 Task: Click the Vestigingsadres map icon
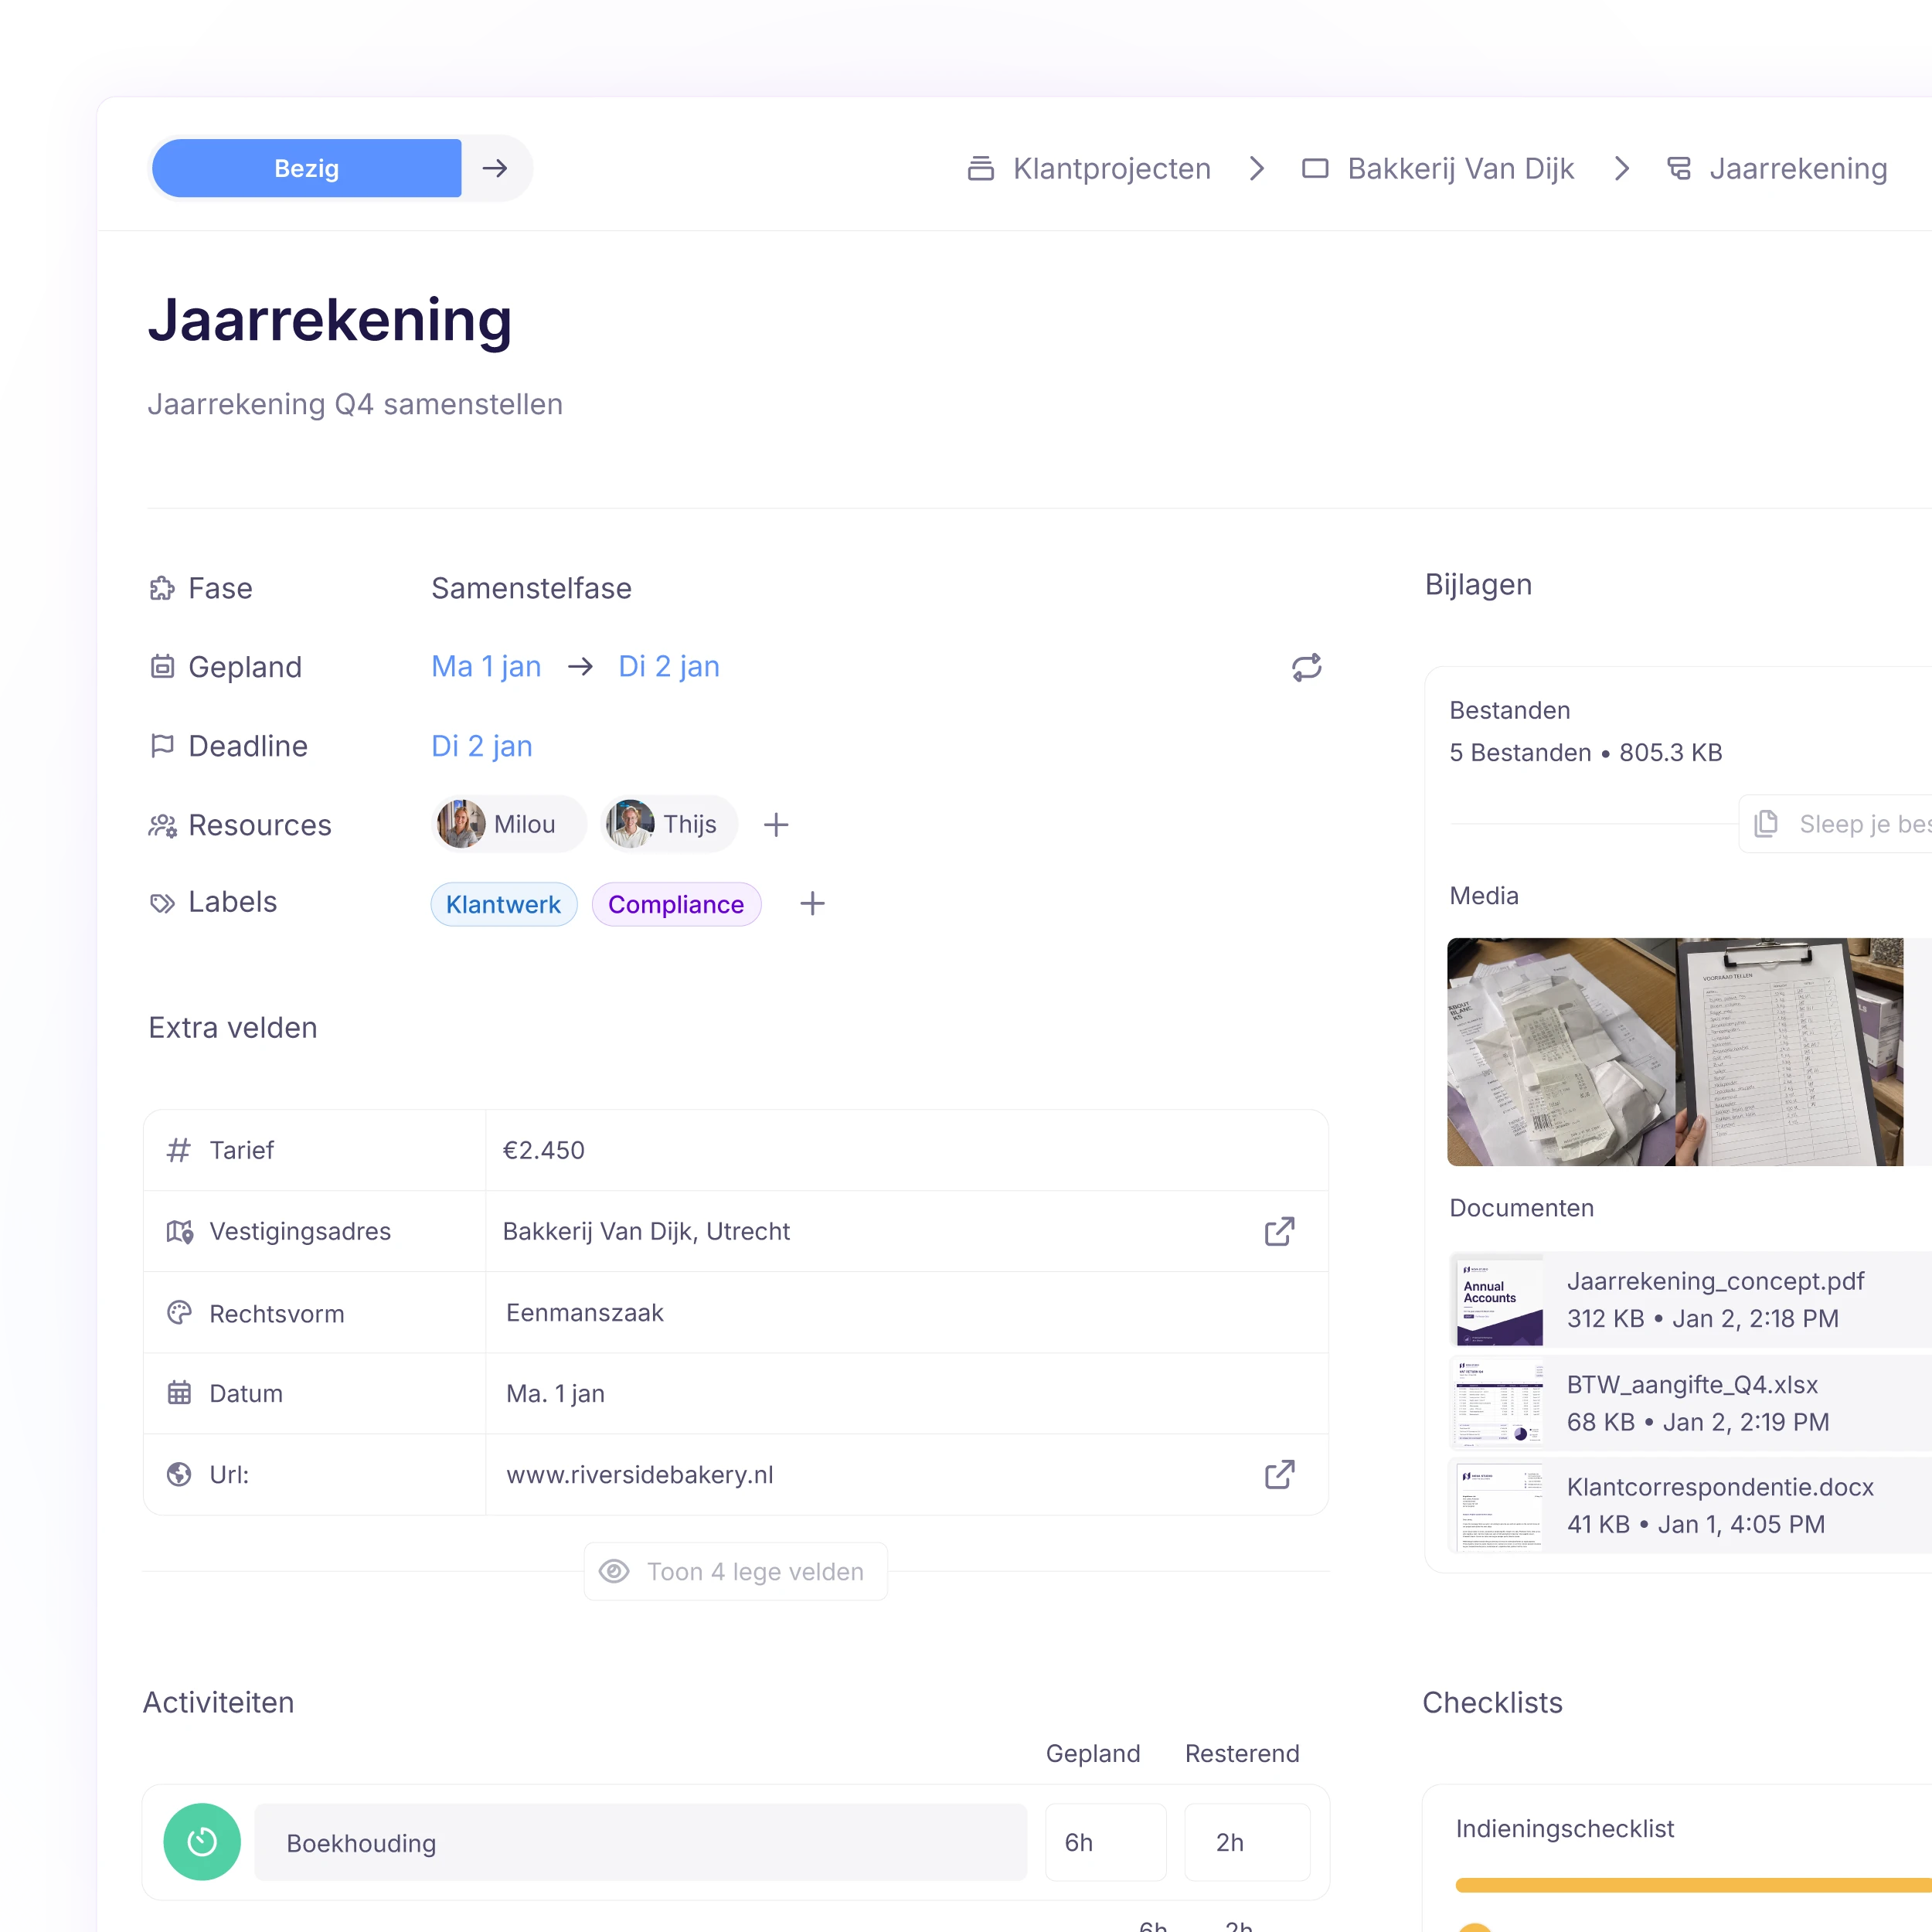[x=179, y=1231]
